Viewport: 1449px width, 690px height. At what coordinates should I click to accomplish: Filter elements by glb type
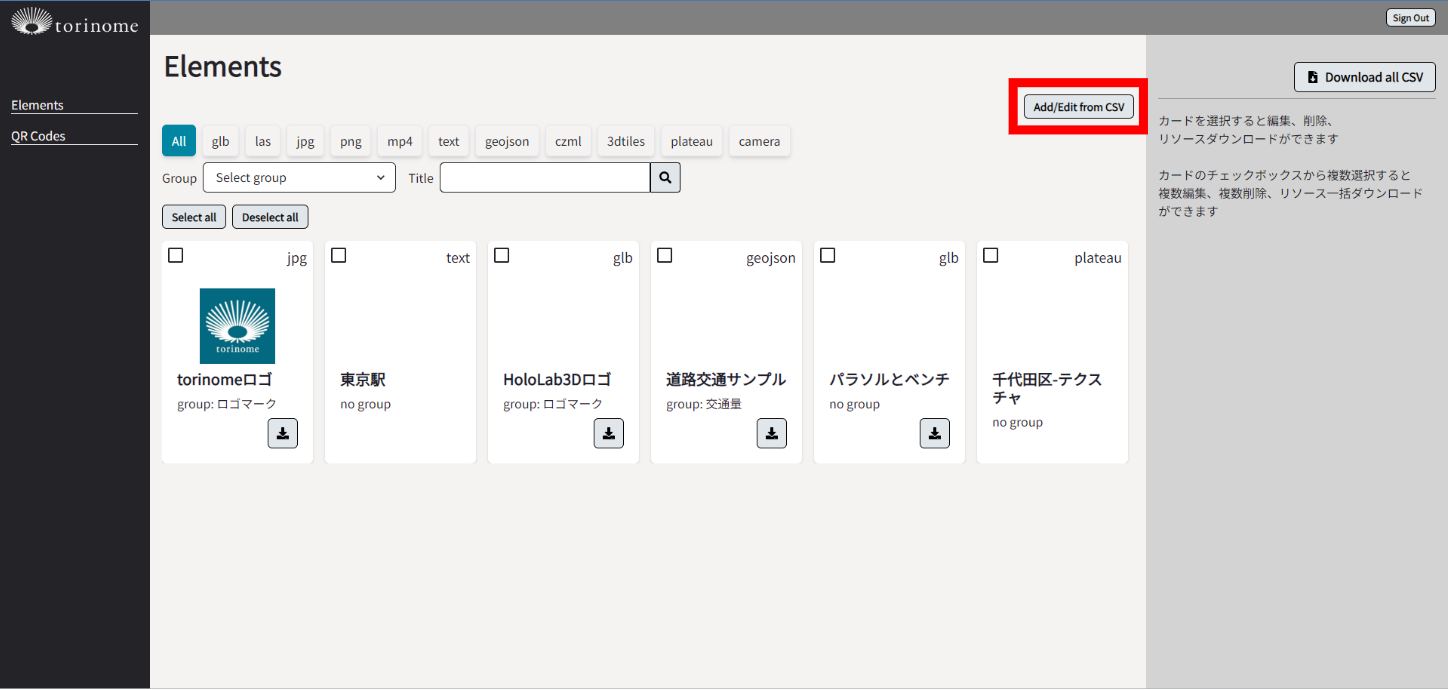coord(220,141)
